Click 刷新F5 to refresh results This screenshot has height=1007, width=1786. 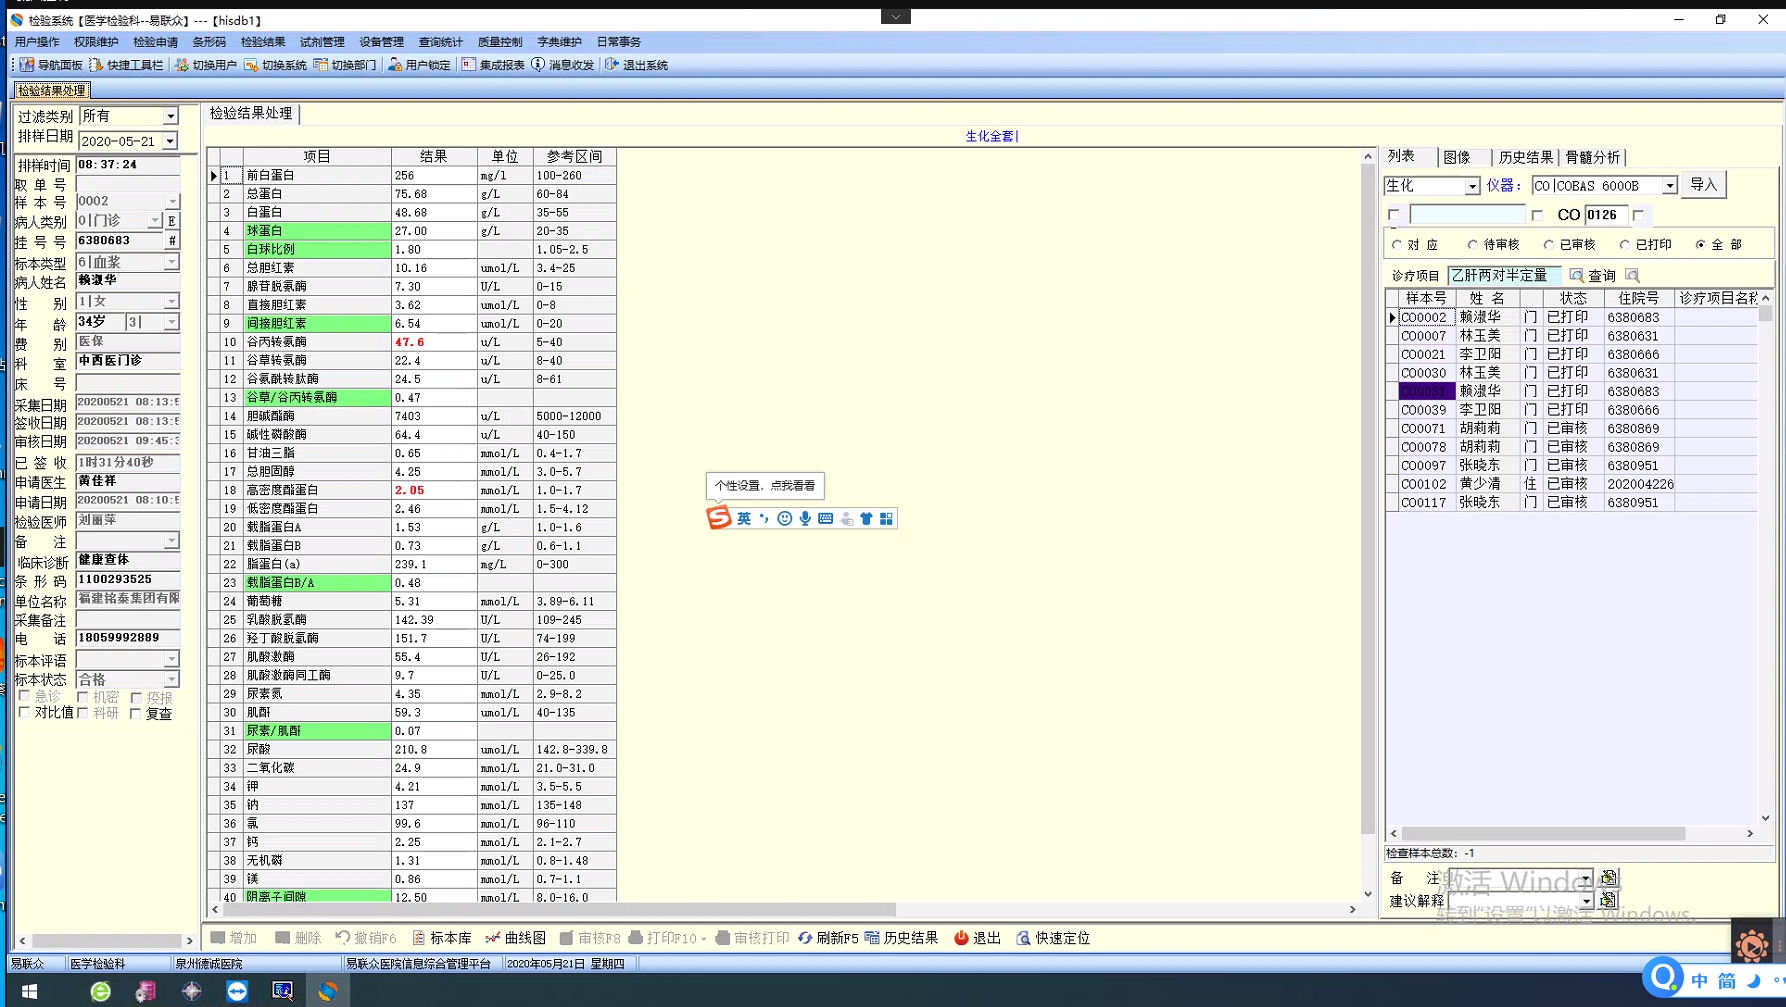click(828, 938)
